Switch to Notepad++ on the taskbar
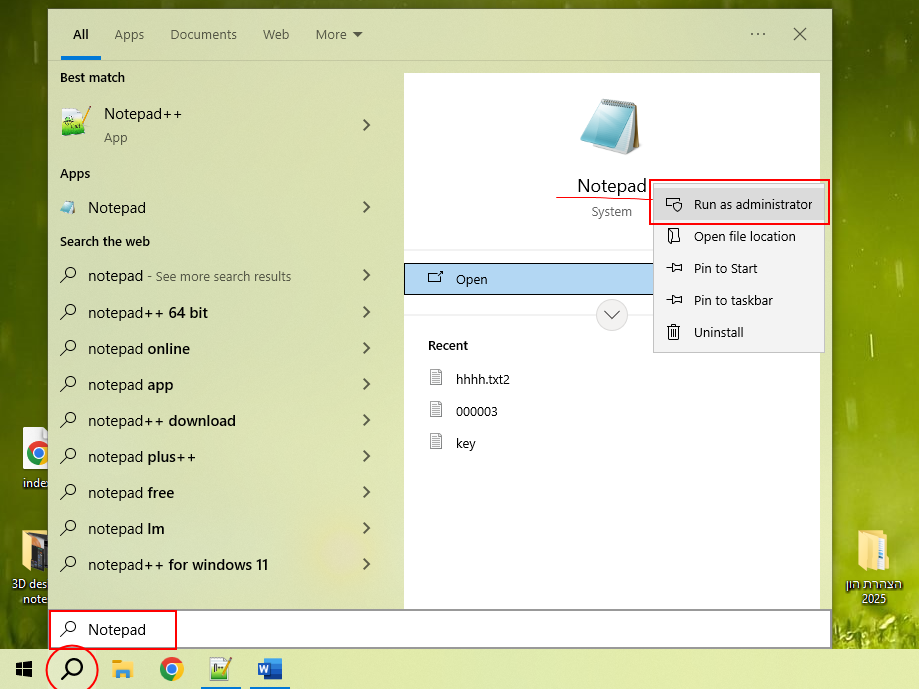The height and width of the screenshot is (689, 919). (220, 669)
